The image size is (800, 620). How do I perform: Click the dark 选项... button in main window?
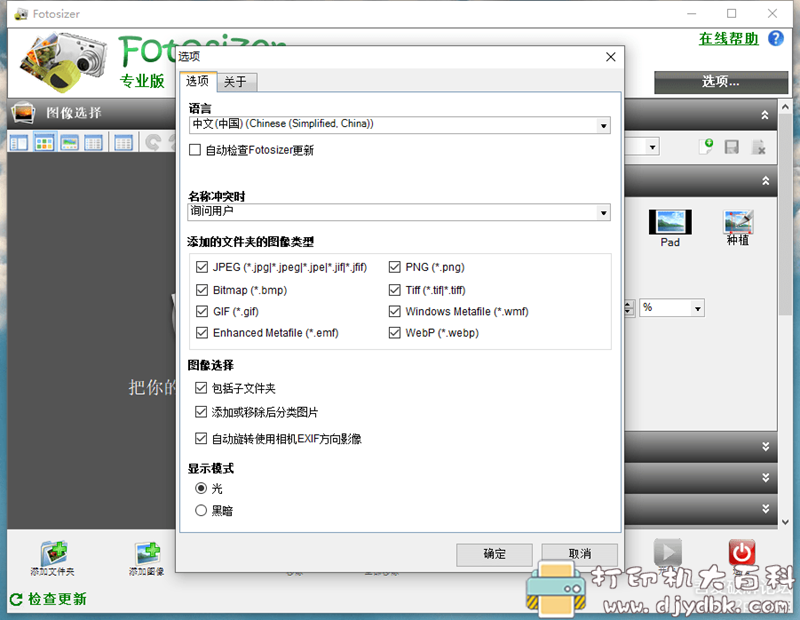click(721, 82)
